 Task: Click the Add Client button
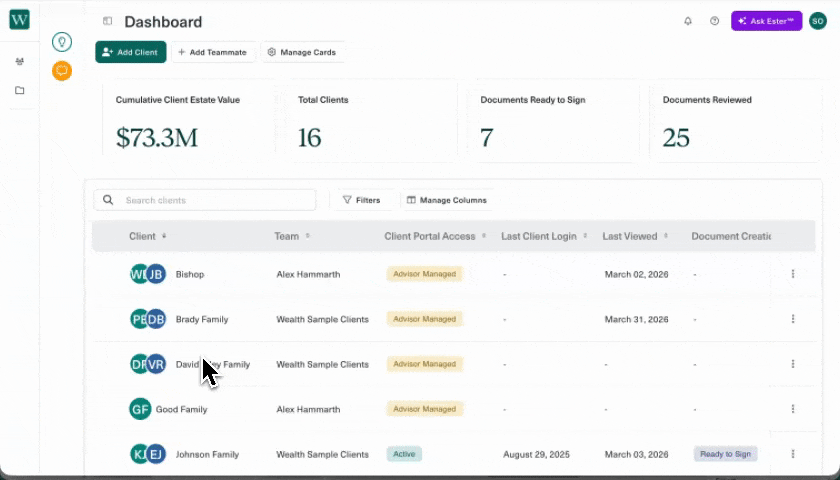click(130, 52)
